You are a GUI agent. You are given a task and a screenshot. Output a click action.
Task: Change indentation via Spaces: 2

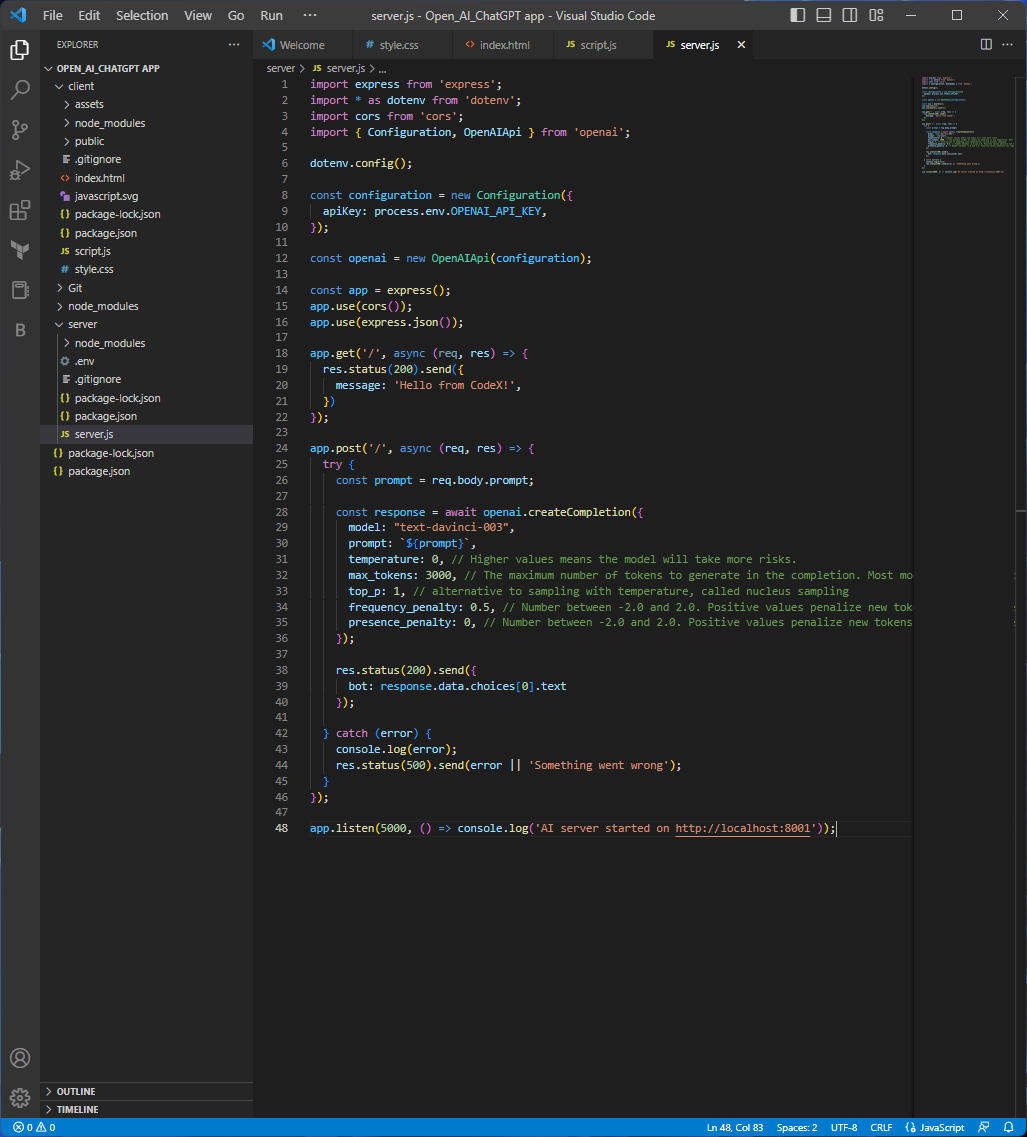coord(796,1128)
